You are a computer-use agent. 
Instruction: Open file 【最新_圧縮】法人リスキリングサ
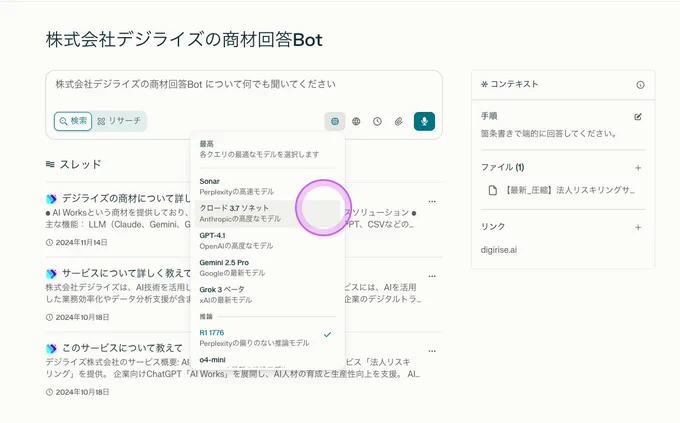pos(562,190)
